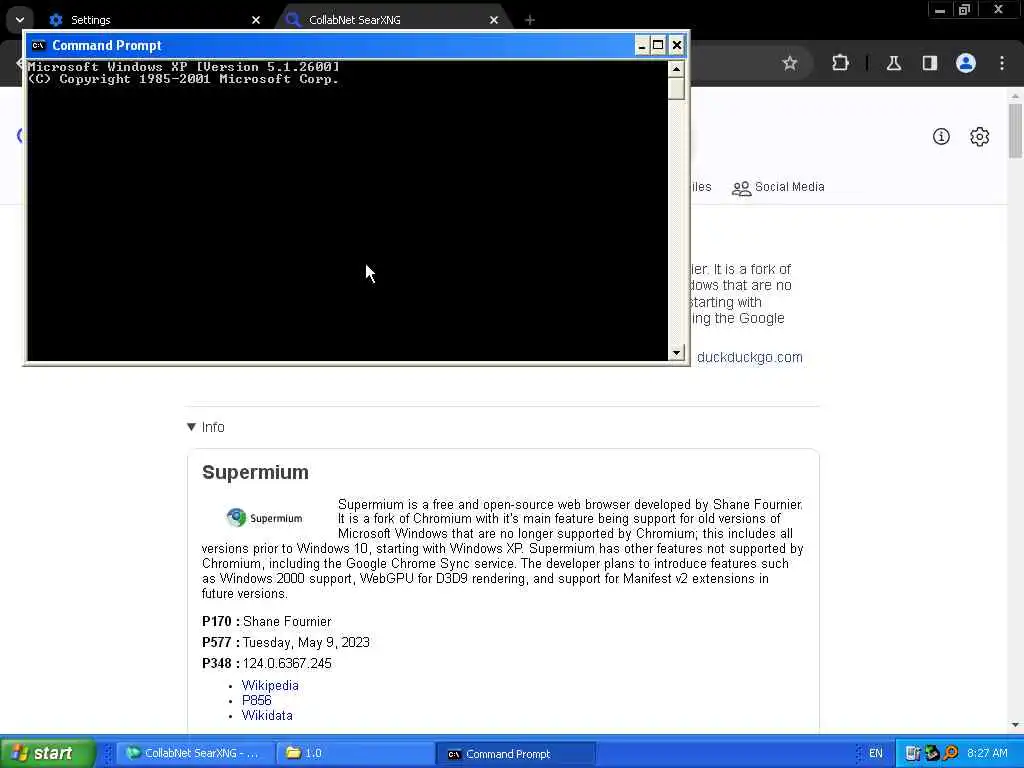Open the P856 link
Image resolution: width=1024 pixels, height=768 pixels.
[256, 700]
